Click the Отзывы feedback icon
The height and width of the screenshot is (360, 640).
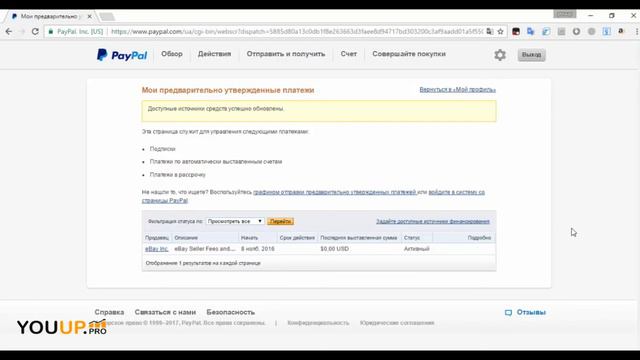(x=508, y=313)
